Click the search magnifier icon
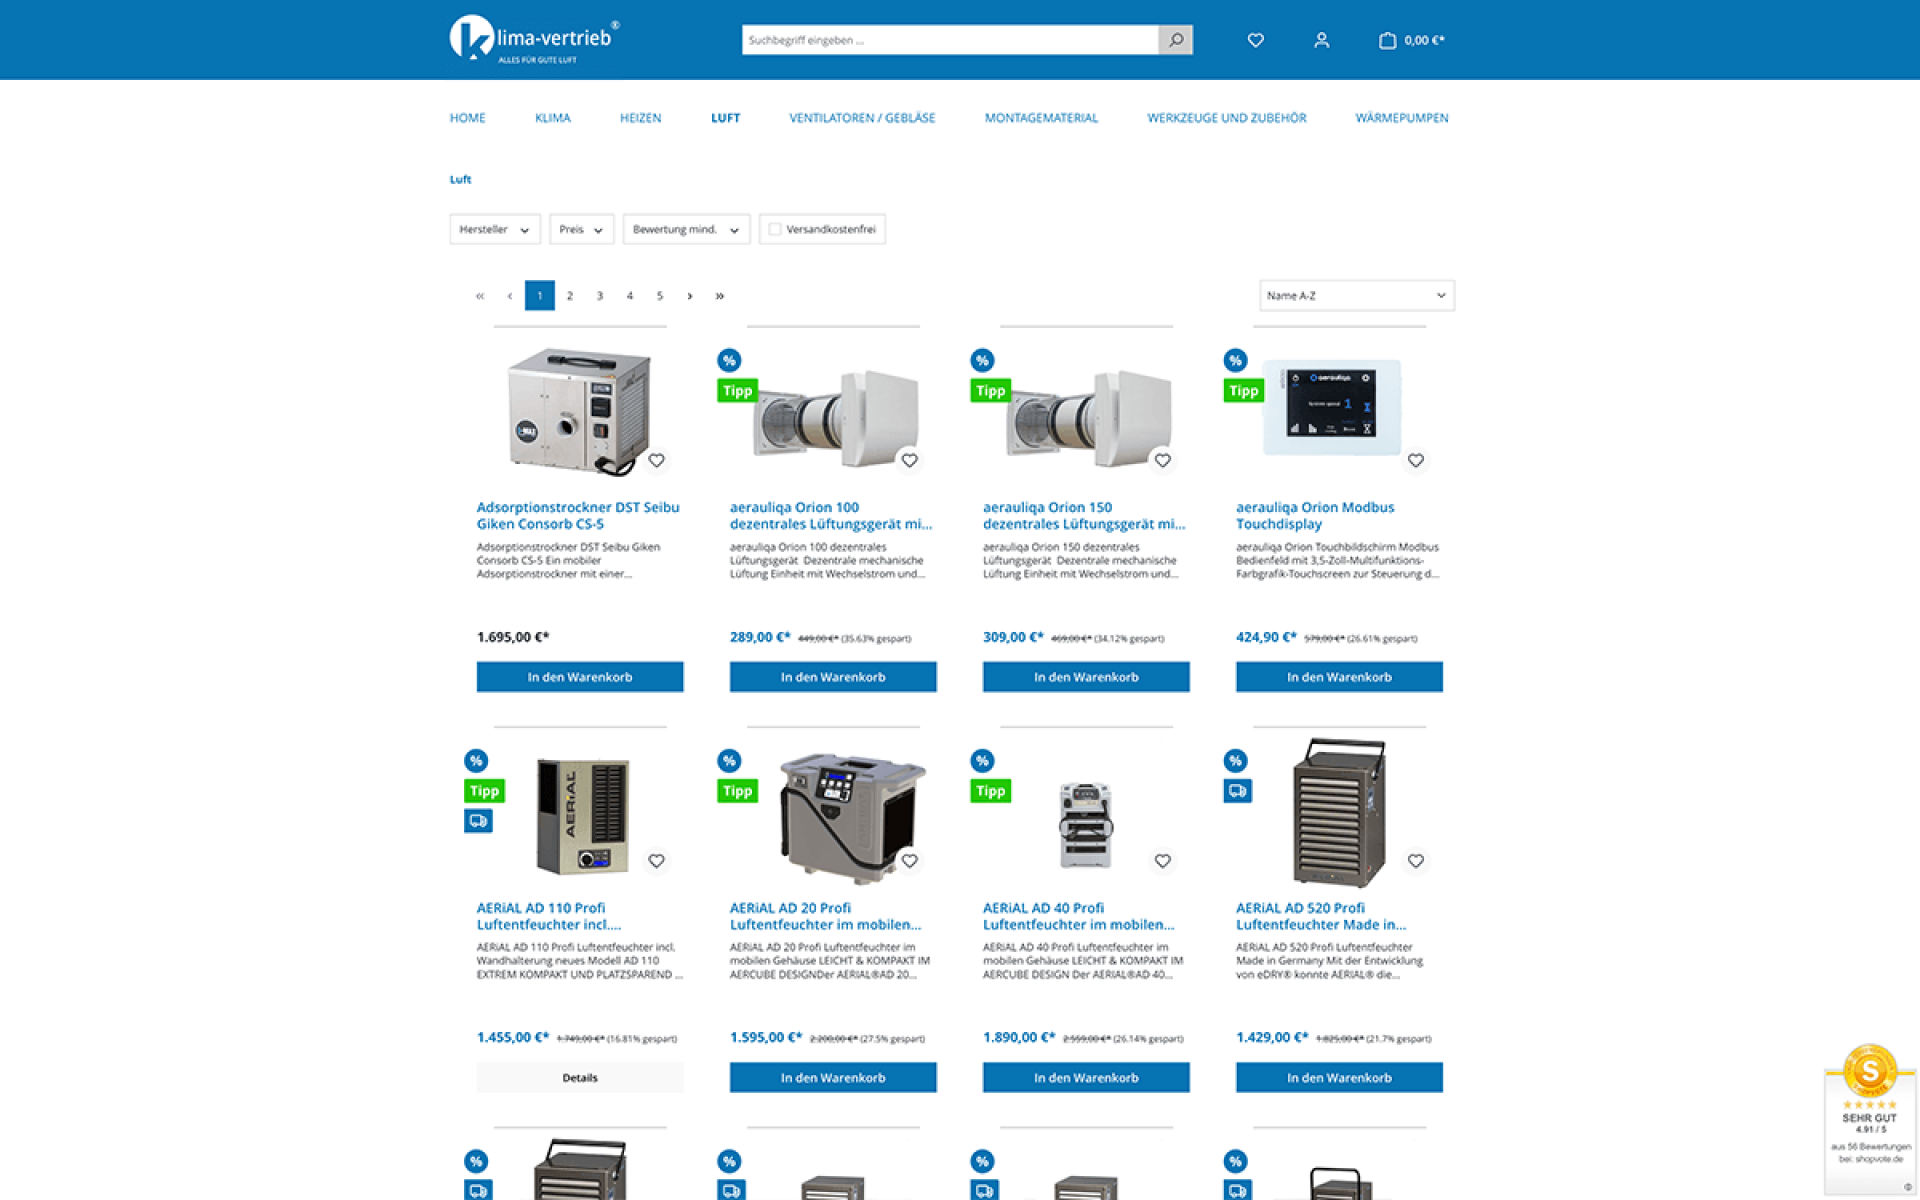Image resolution: width=1920 pixels, height=1200 pixels. (x=1176, y=40)
